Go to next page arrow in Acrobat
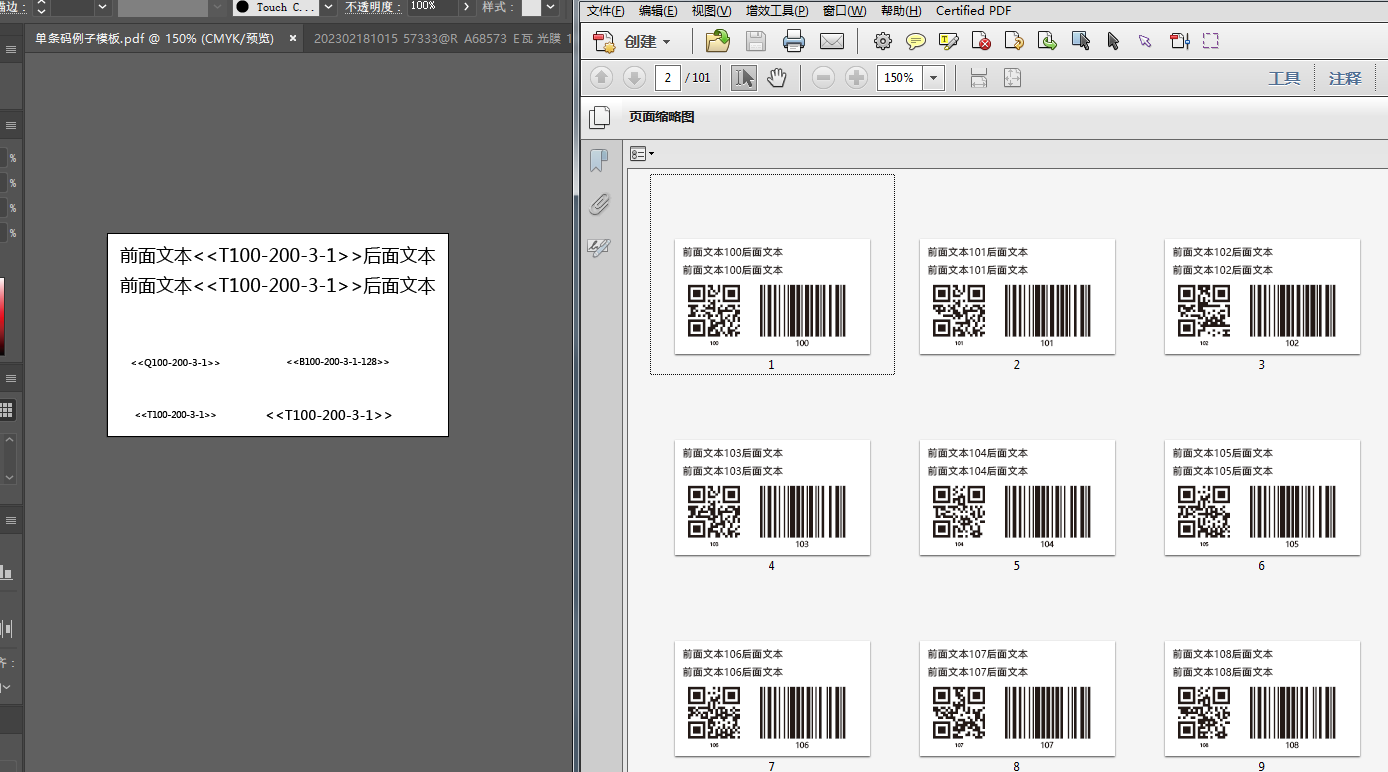Viewport: 1388px width, 772px height. tap(634, 78)
